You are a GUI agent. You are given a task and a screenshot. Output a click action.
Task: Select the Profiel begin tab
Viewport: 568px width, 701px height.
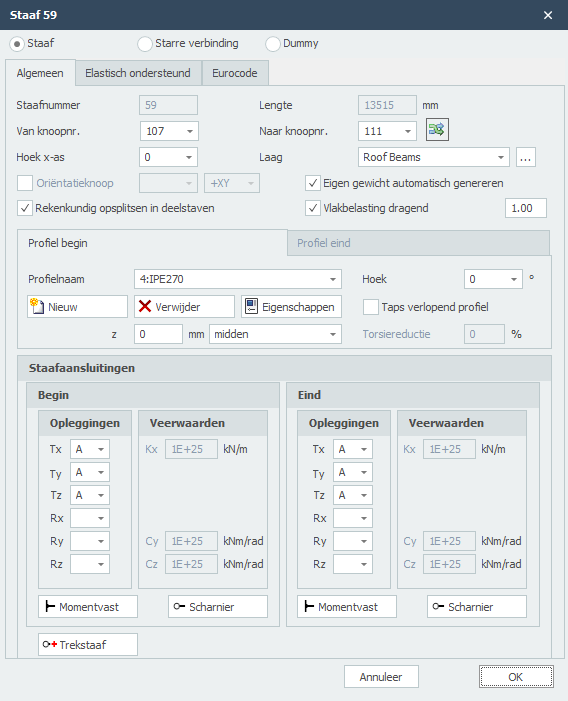pos(152,243)
